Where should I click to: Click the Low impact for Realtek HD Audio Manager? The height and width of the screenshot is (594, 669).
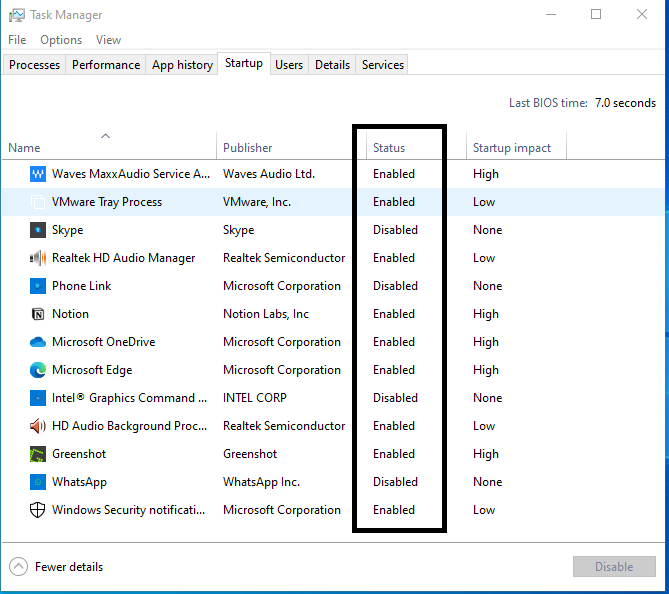484,258
